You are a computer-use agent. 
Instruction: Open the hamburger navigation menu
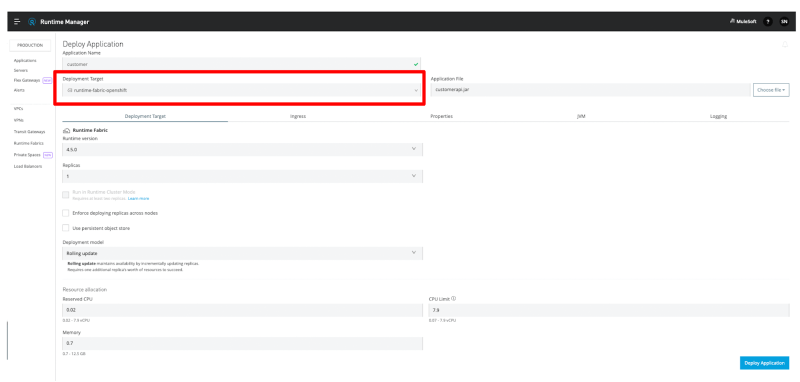pyautogui.click(x=17, y=22)
